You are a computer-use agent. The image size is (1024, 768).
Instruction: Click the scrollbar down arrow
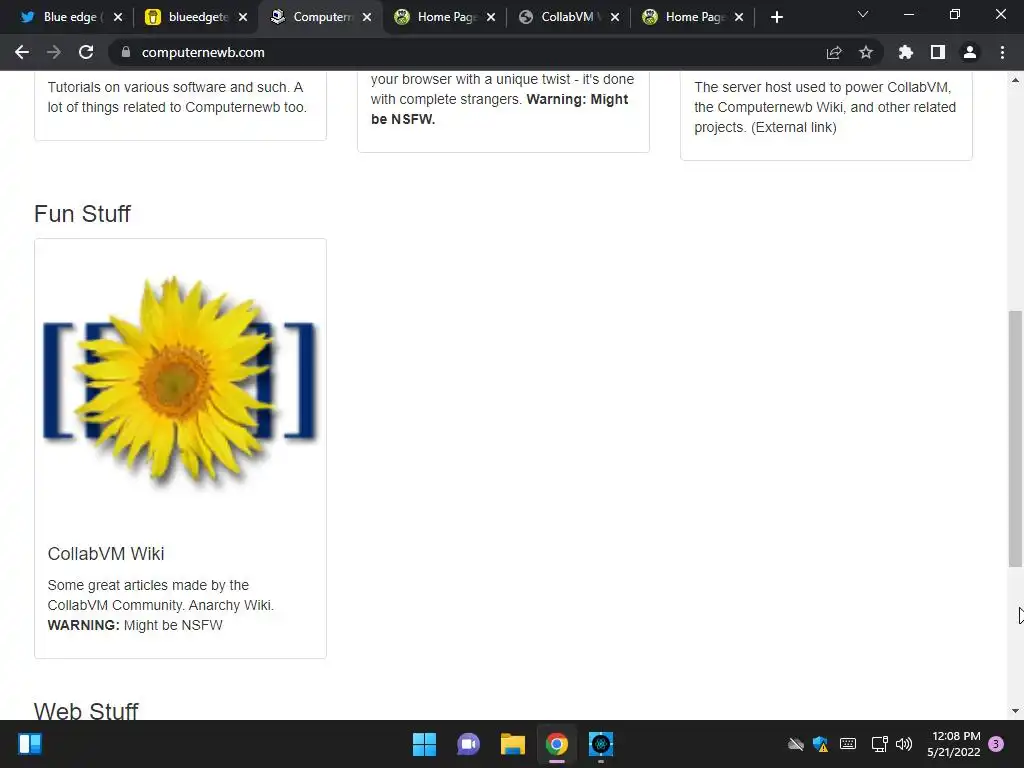point(1015,711)
